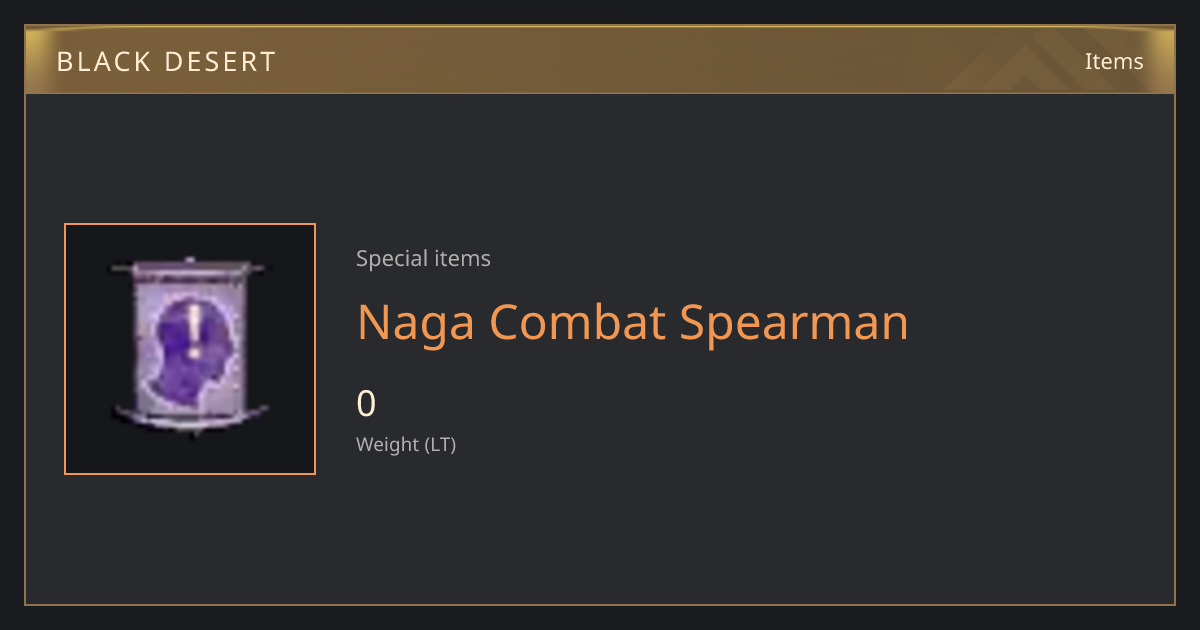Open the BLACK DESERT title link
1200x630 pixels.
coord(166,62)
